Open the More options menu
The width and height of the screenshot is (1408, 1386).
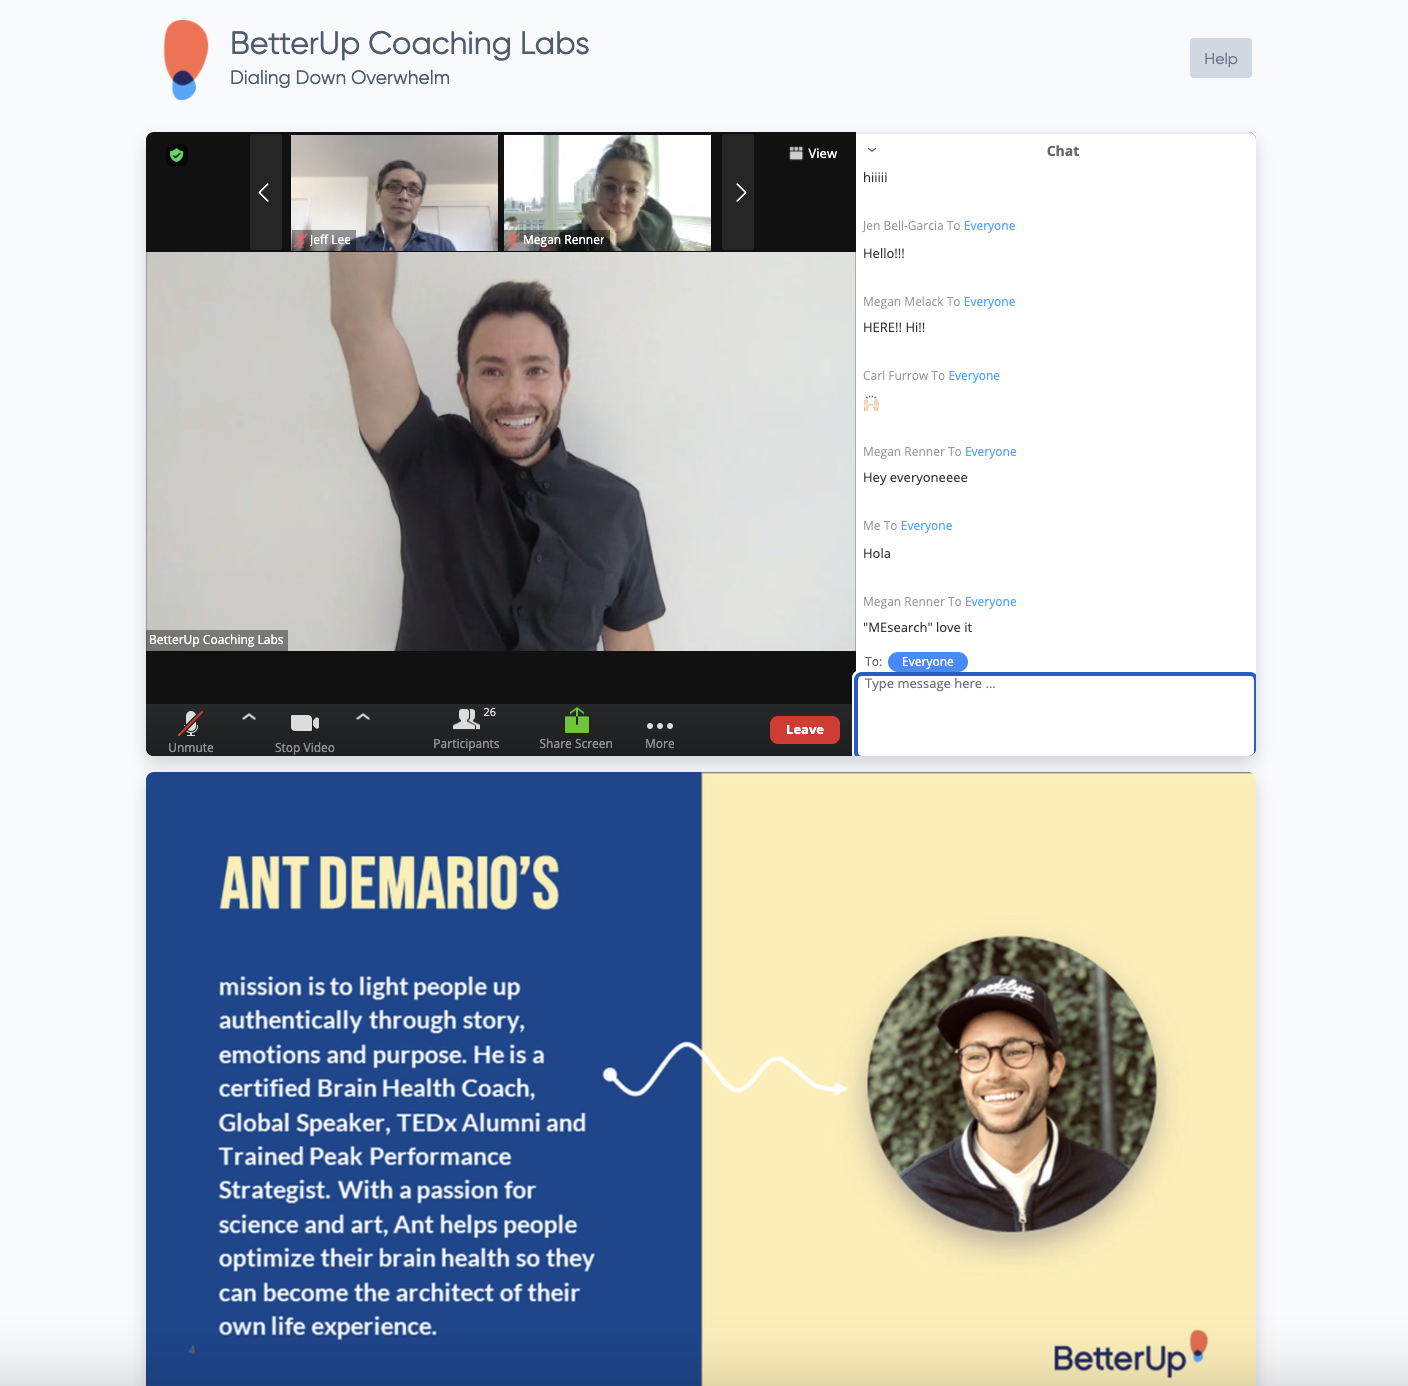[660, 733]
